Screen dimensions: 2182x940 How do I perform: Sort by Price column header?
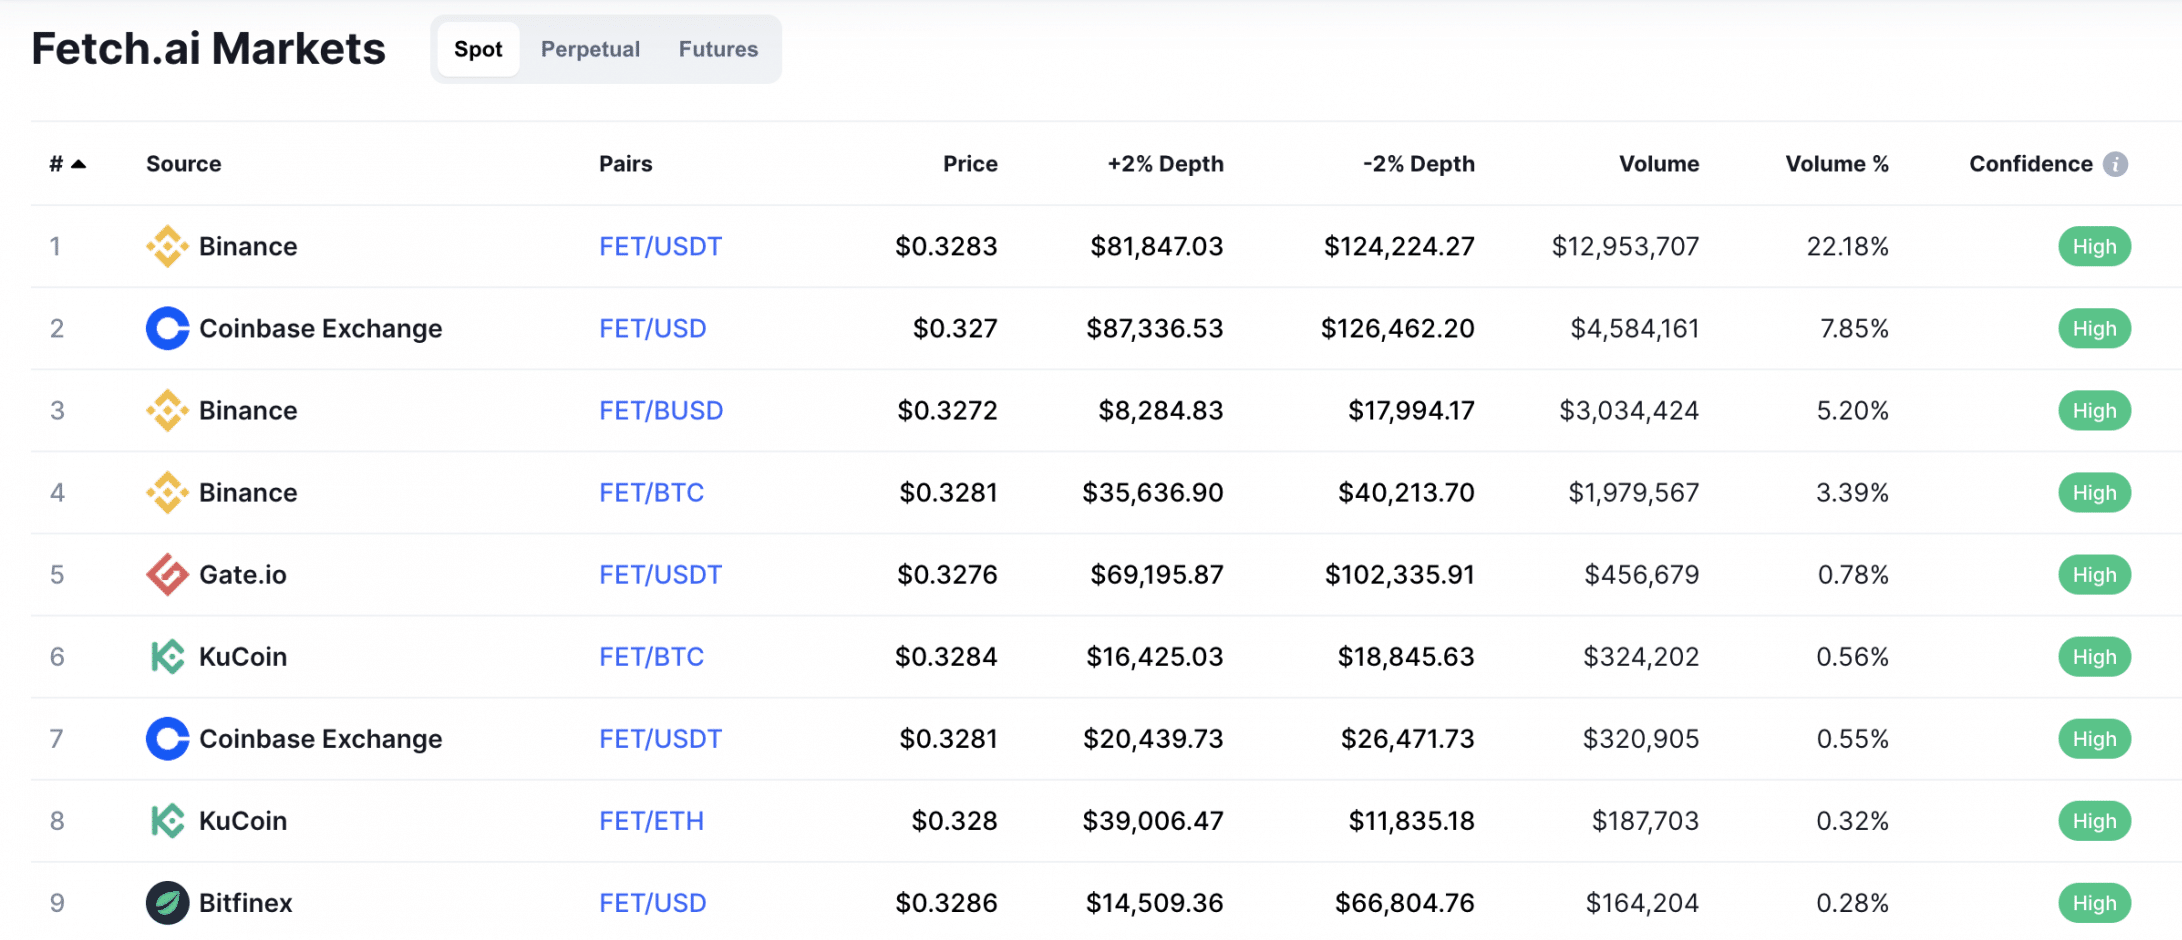pos(970,164)
